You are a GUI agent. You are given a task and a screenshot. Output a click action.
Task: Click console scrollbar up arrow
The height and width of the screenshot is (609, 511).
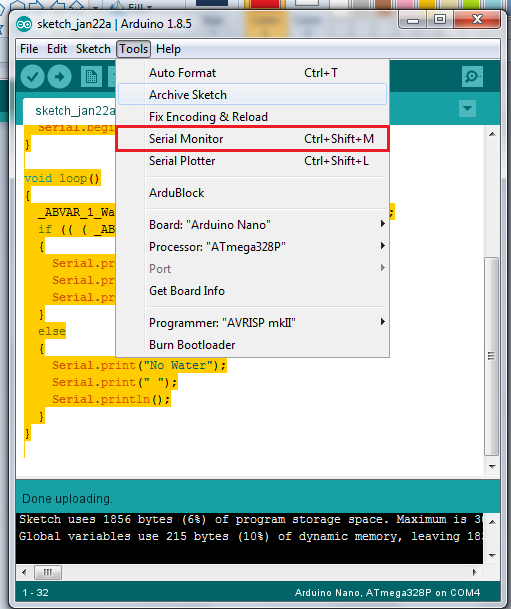pos(492,522)
